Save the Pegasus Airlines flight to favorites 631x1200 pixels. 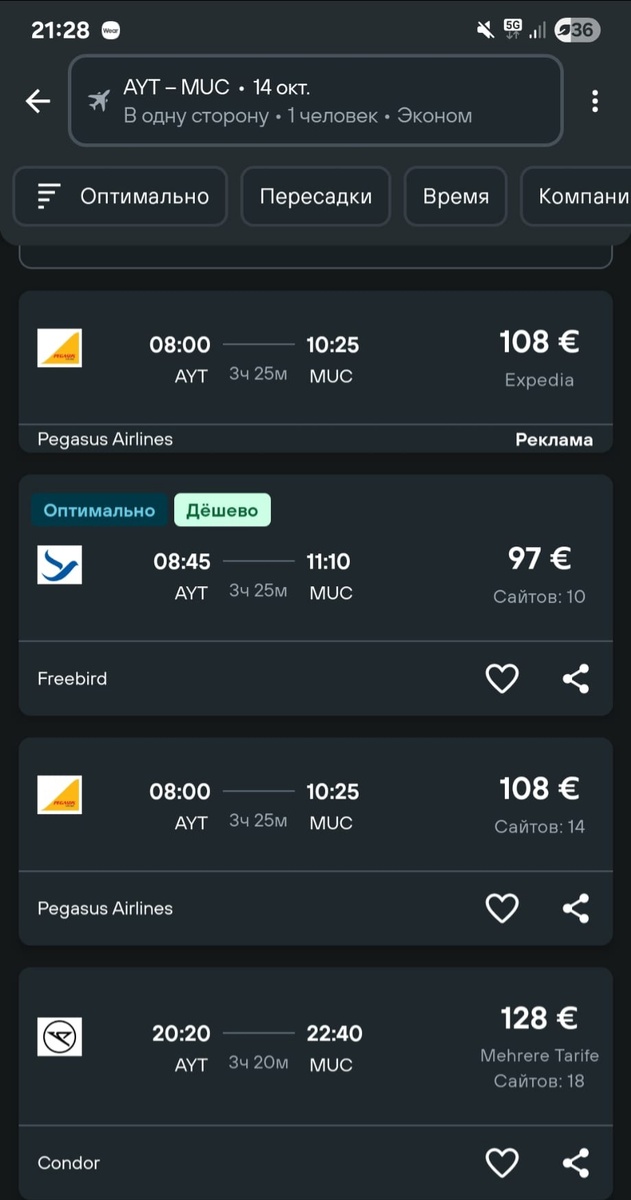pos(502,908)
